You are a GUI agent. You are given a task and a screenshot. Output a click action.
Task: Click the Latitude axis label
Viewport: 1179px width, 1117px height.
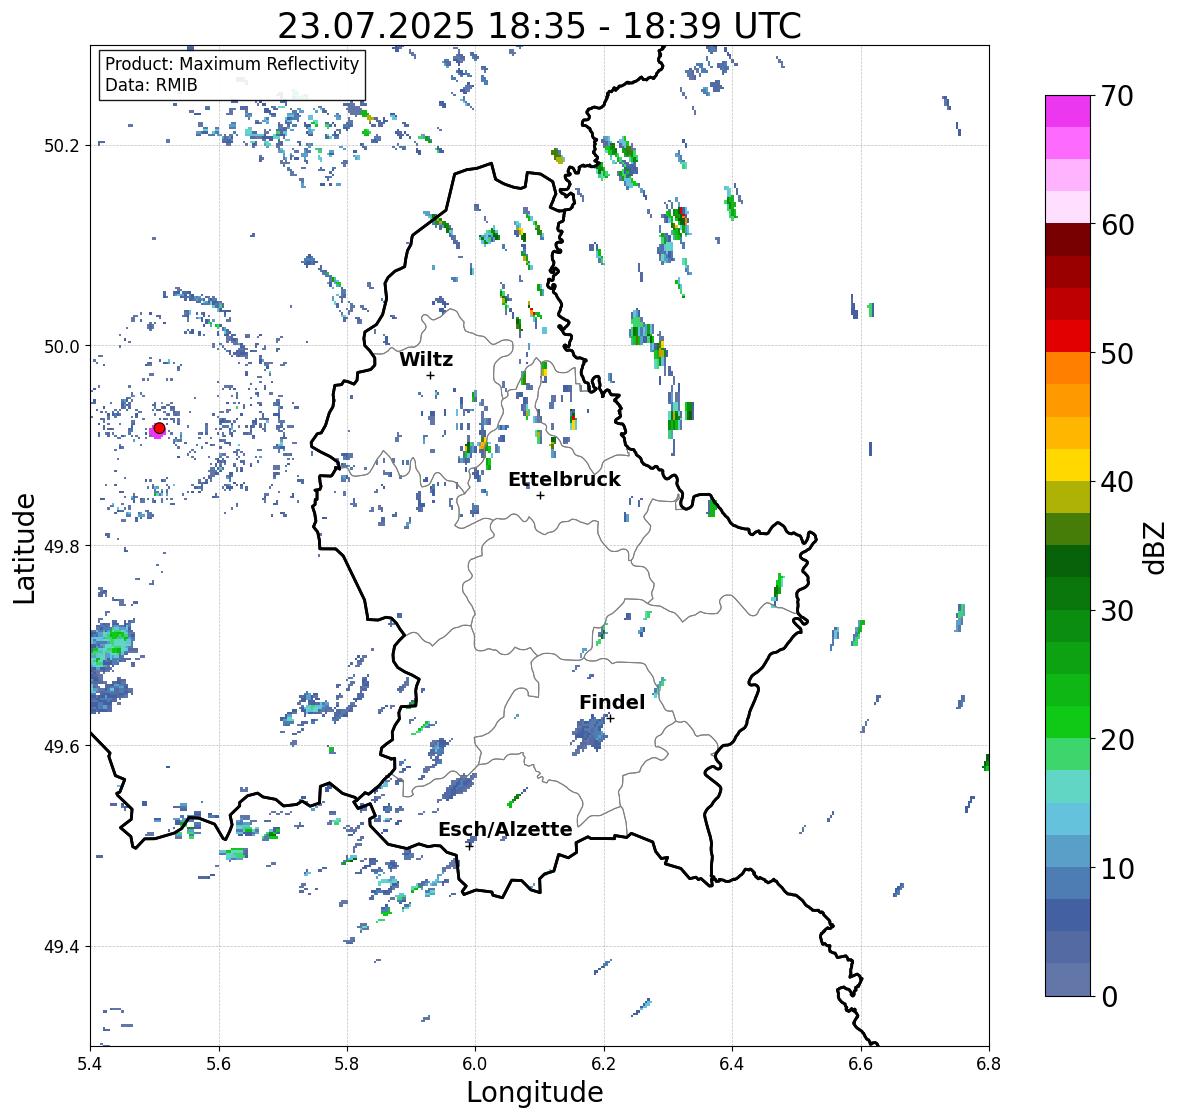(24, 548)
